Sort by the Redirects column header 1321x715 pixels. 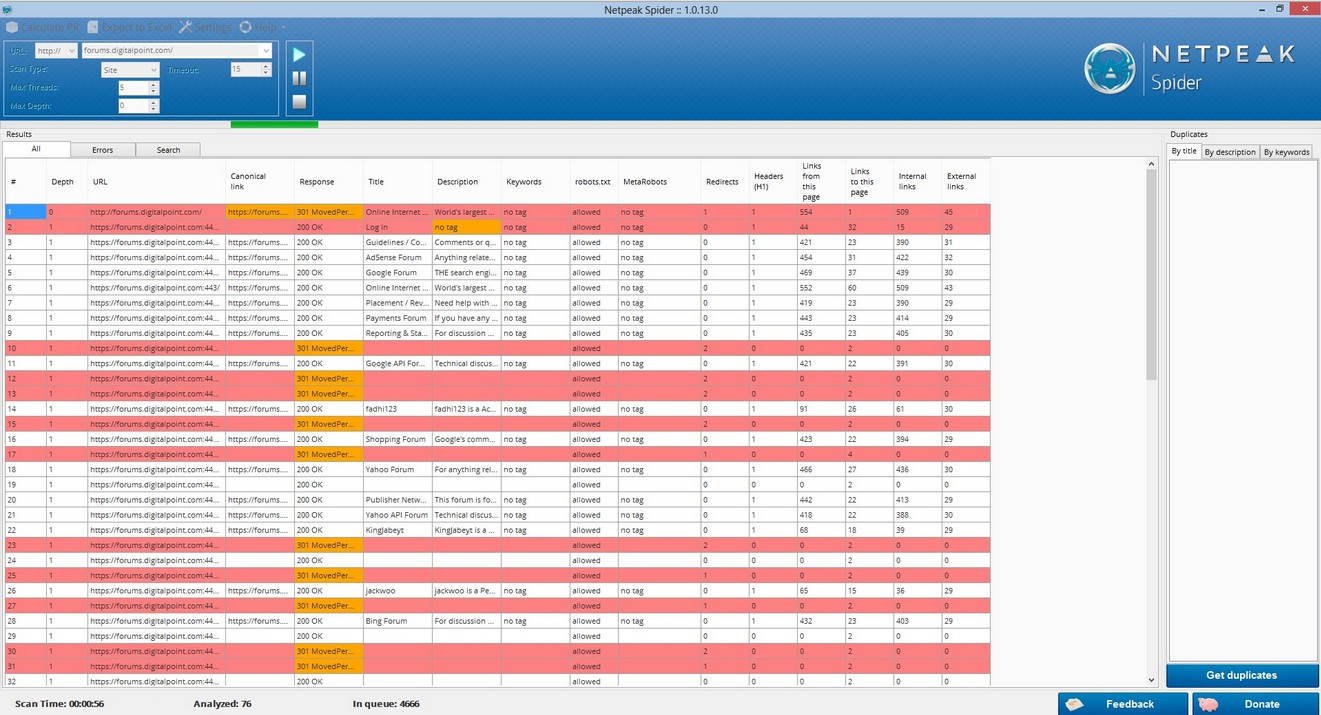click(x=724, y=182)
